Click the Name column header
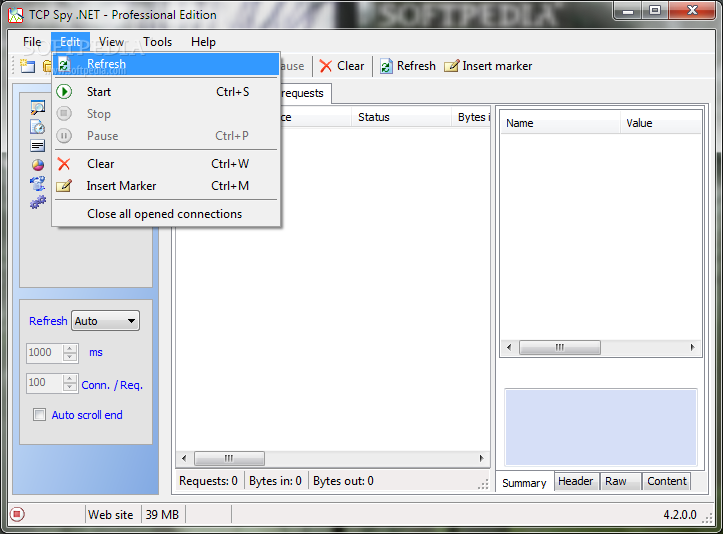Screen dimensions: 723x534 click(x=561, y=123)
